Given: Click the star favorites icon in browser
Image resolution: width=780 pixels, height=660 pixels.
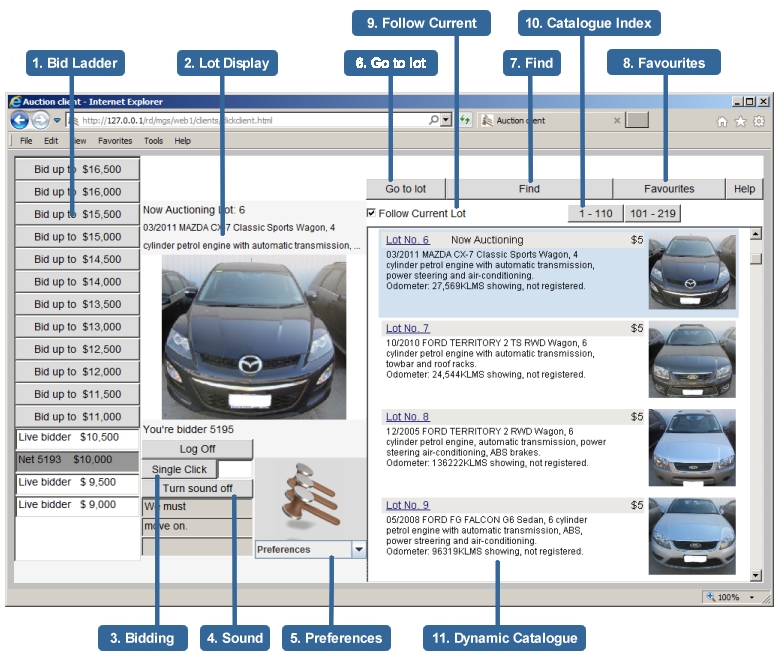Looking at the screenshot, I should [740, 121].
